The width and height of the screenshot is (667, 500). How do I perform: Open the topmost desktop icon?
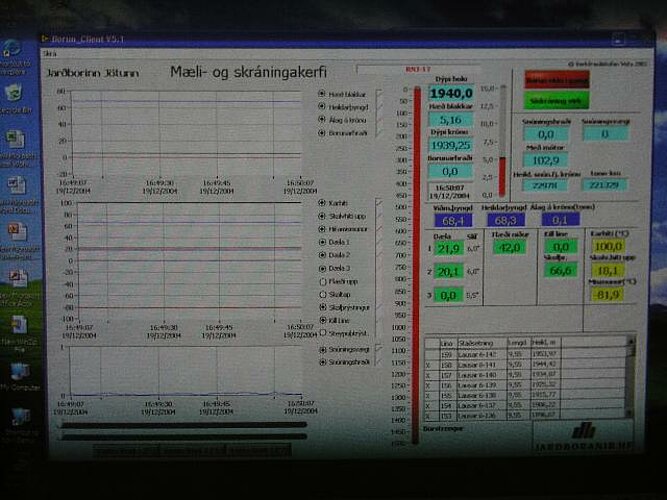point(14,48)
